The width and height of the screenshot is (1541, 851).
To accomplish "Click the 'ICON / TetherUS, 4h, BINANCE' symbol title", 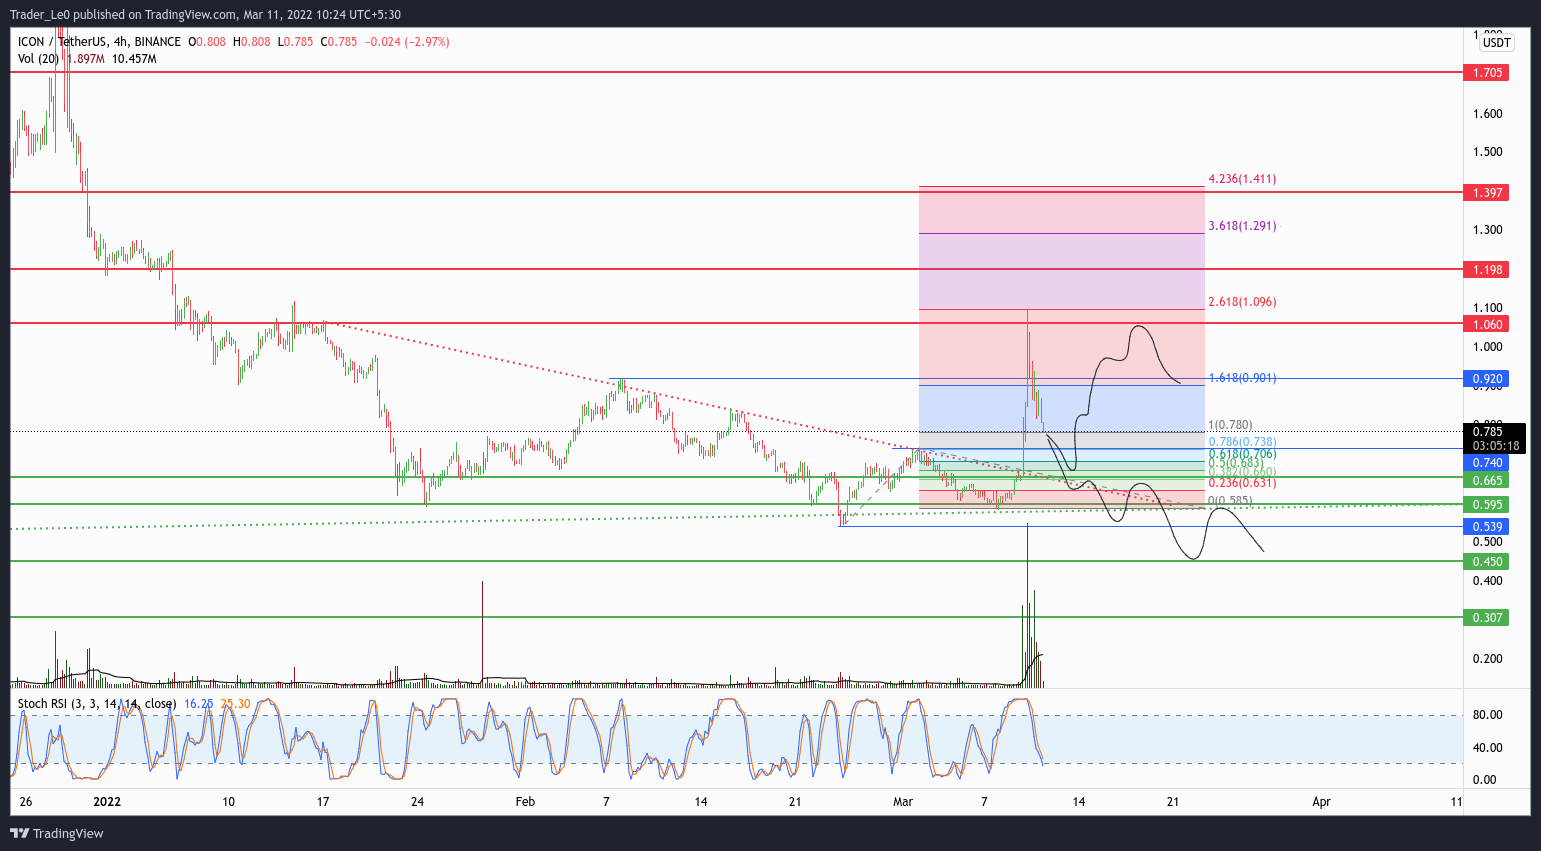I will 100,42.
